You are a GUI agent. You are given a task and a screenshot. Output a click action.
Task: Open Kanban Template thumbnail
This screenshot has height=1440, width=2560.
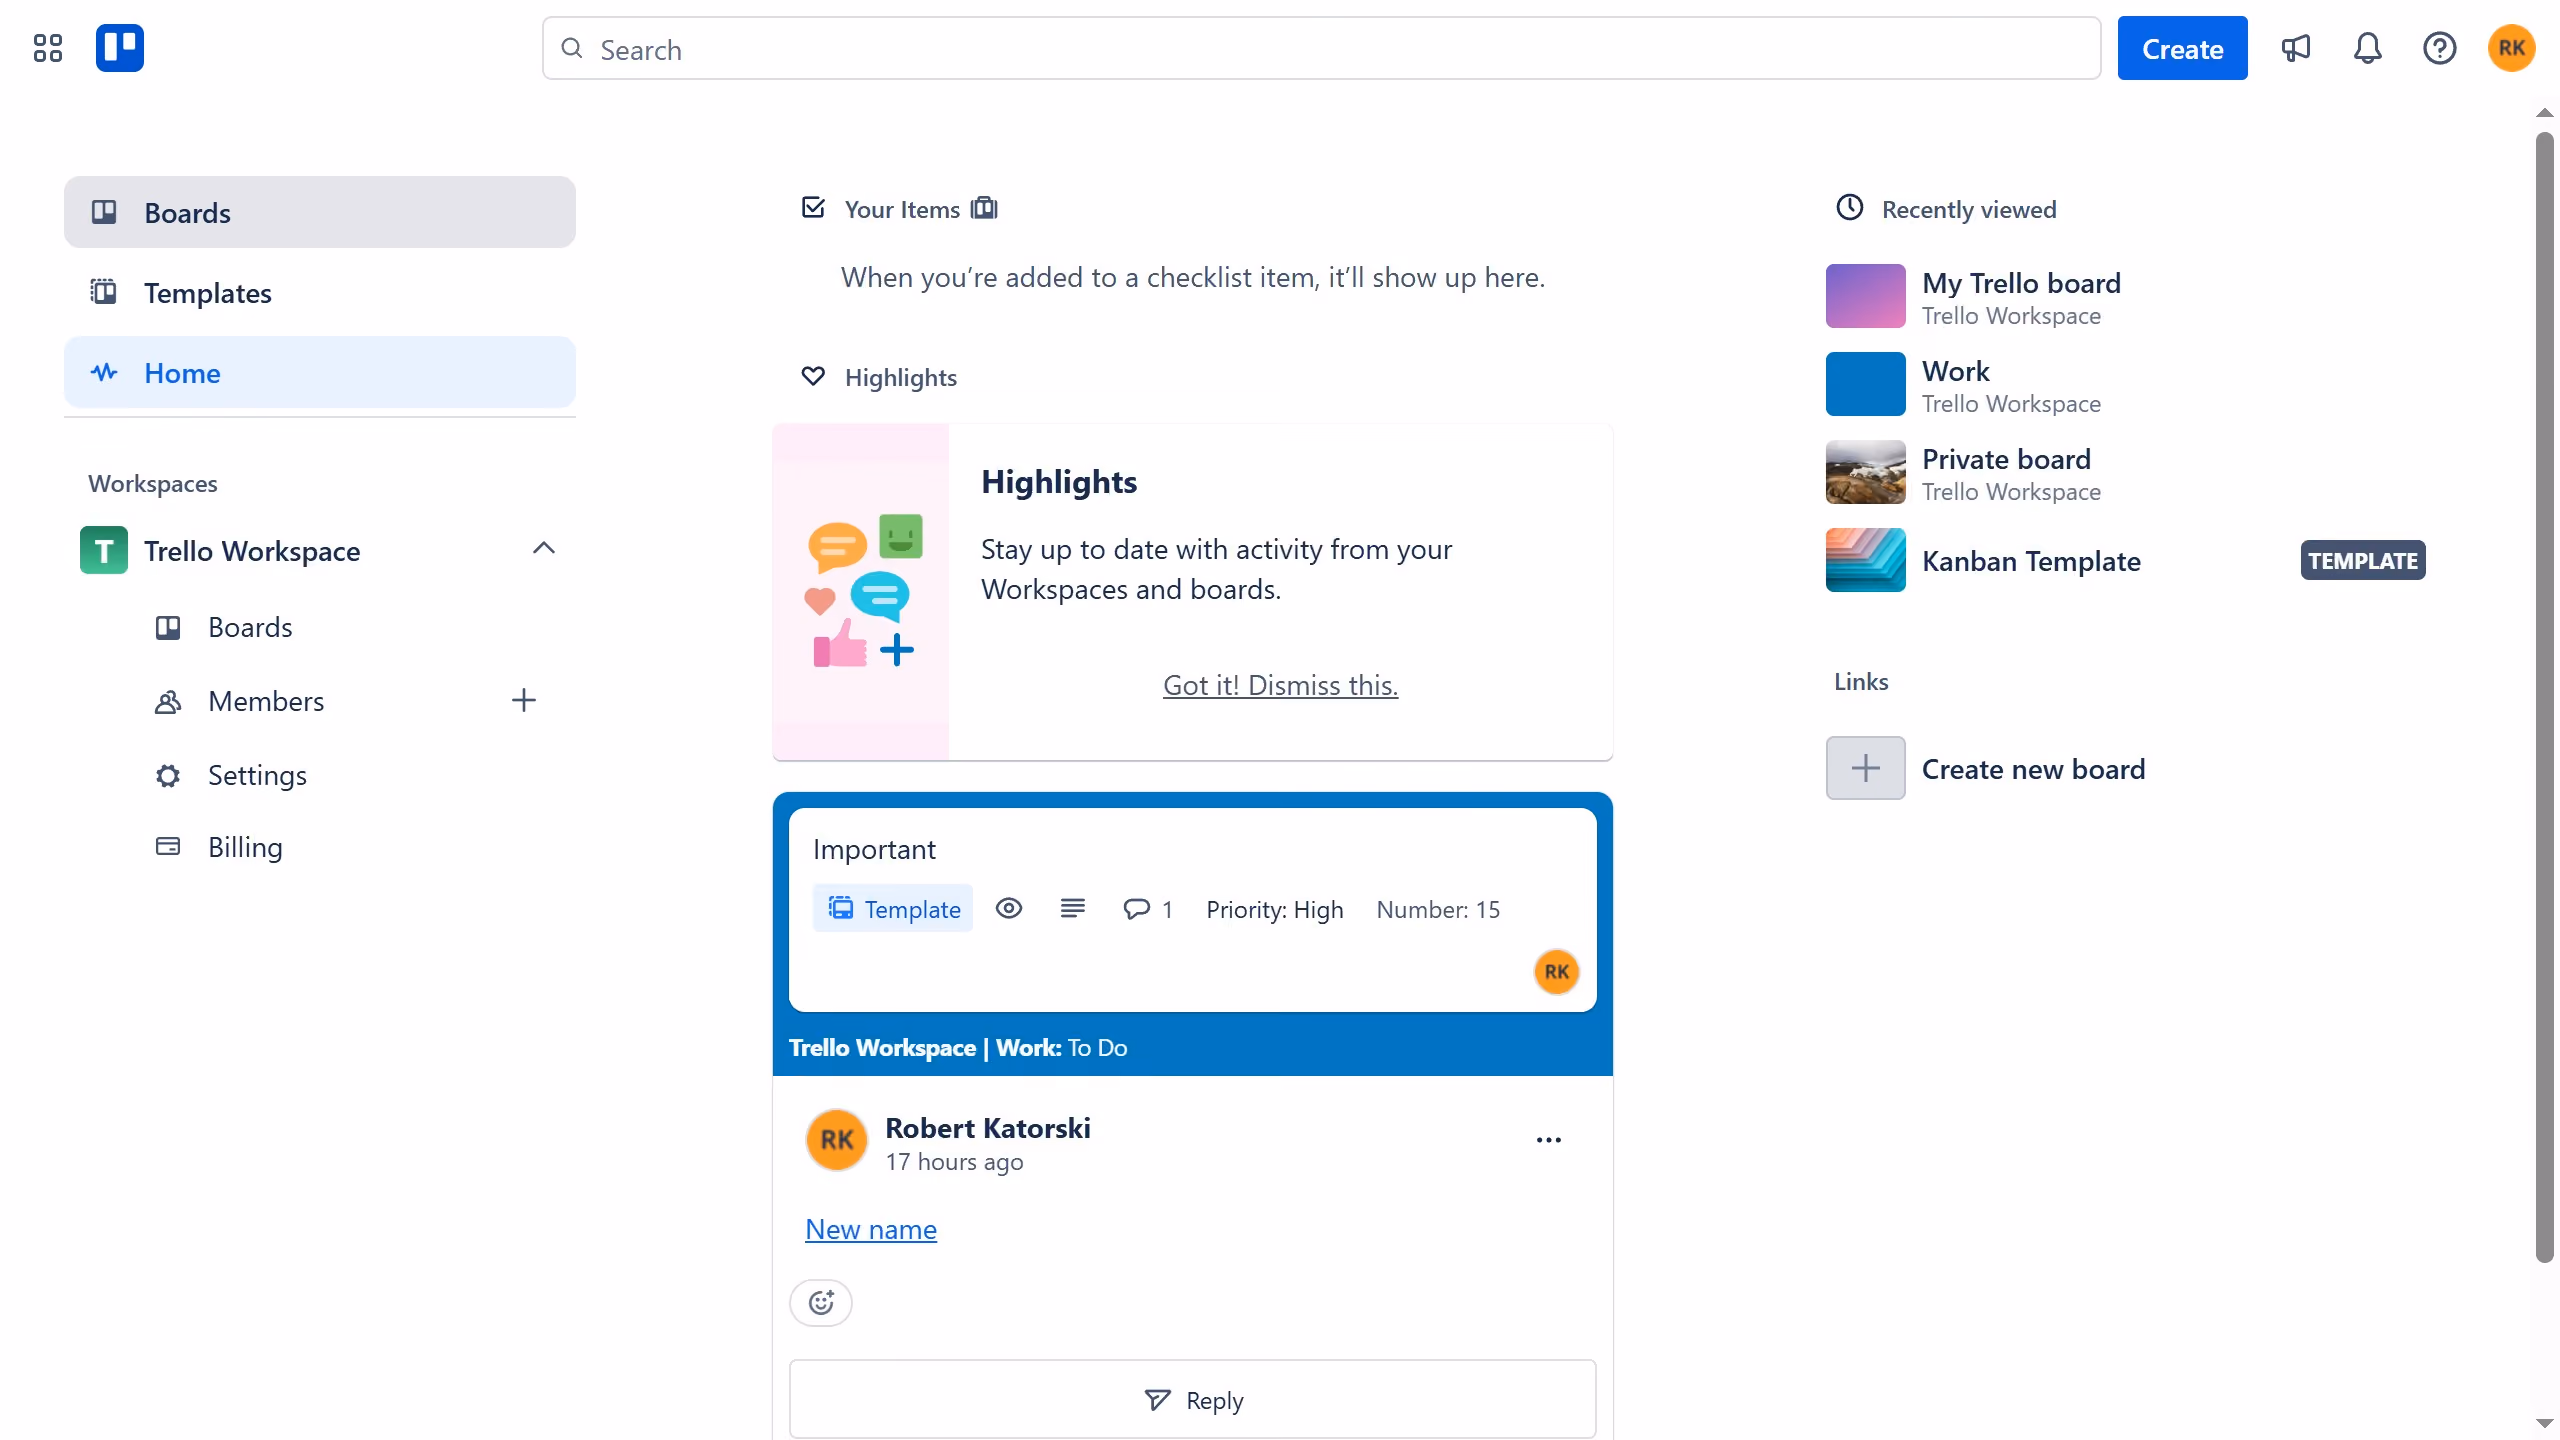pyautogui.click(x=1865, y=560)
